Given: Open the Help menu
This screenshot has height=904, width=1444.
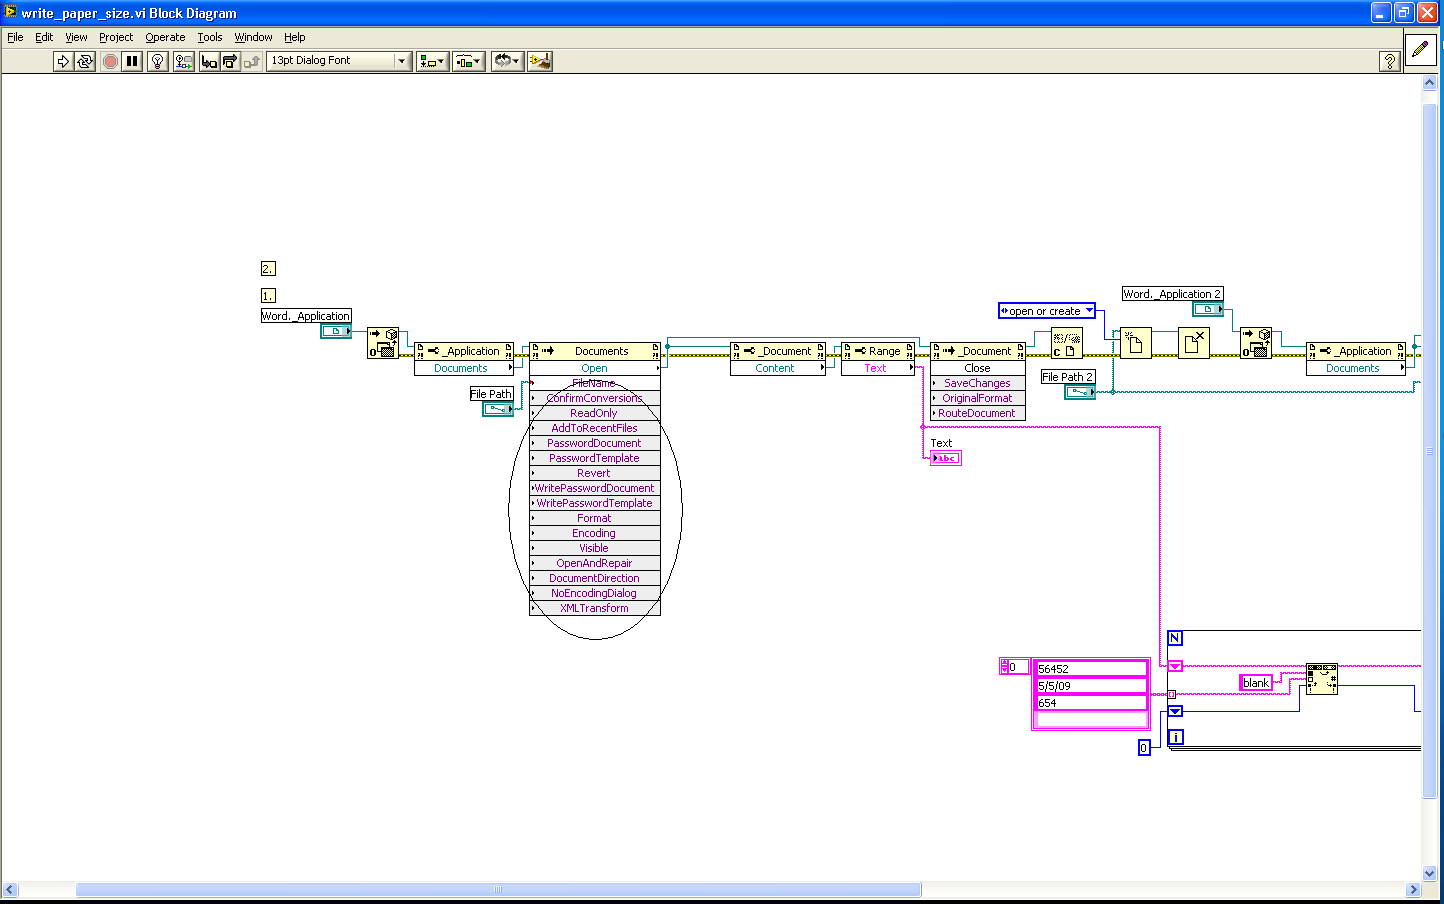Looking at the screenshot, I should coord(294,37).
